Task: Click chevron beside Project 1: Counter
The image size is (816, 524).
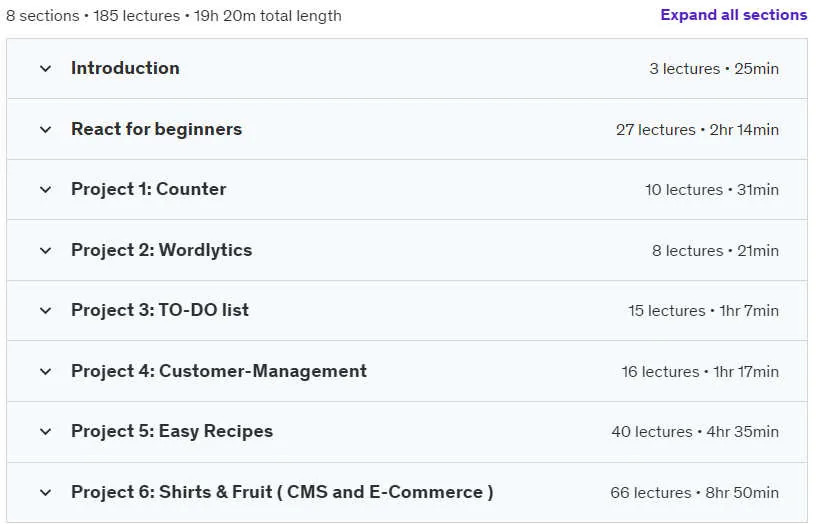Action: tap(46, 190)
